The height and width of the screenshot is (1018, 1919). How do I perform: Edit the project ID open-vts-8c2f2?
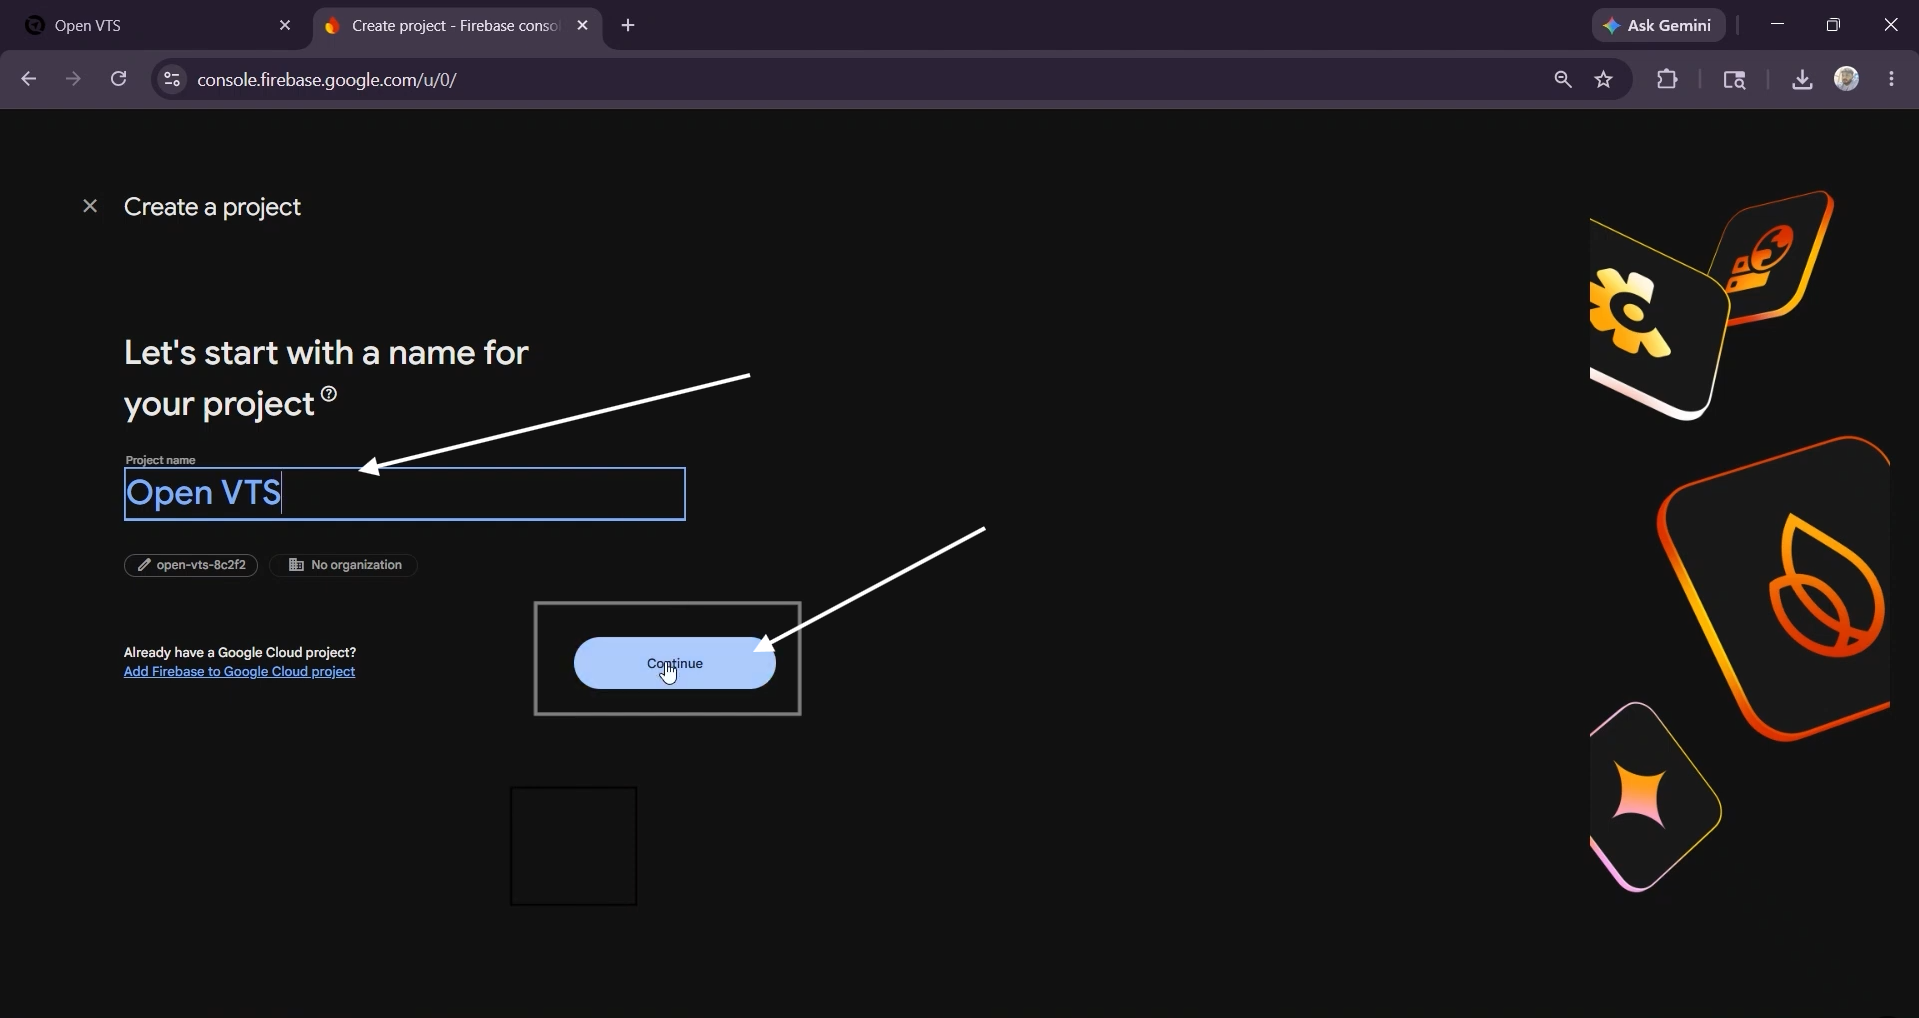pos(191,566)
